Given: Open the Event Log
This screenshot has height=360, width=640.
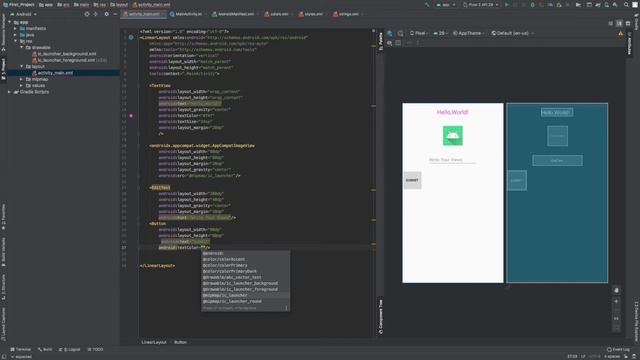Looking at the screenshot, I should click(x=618, y=349).
